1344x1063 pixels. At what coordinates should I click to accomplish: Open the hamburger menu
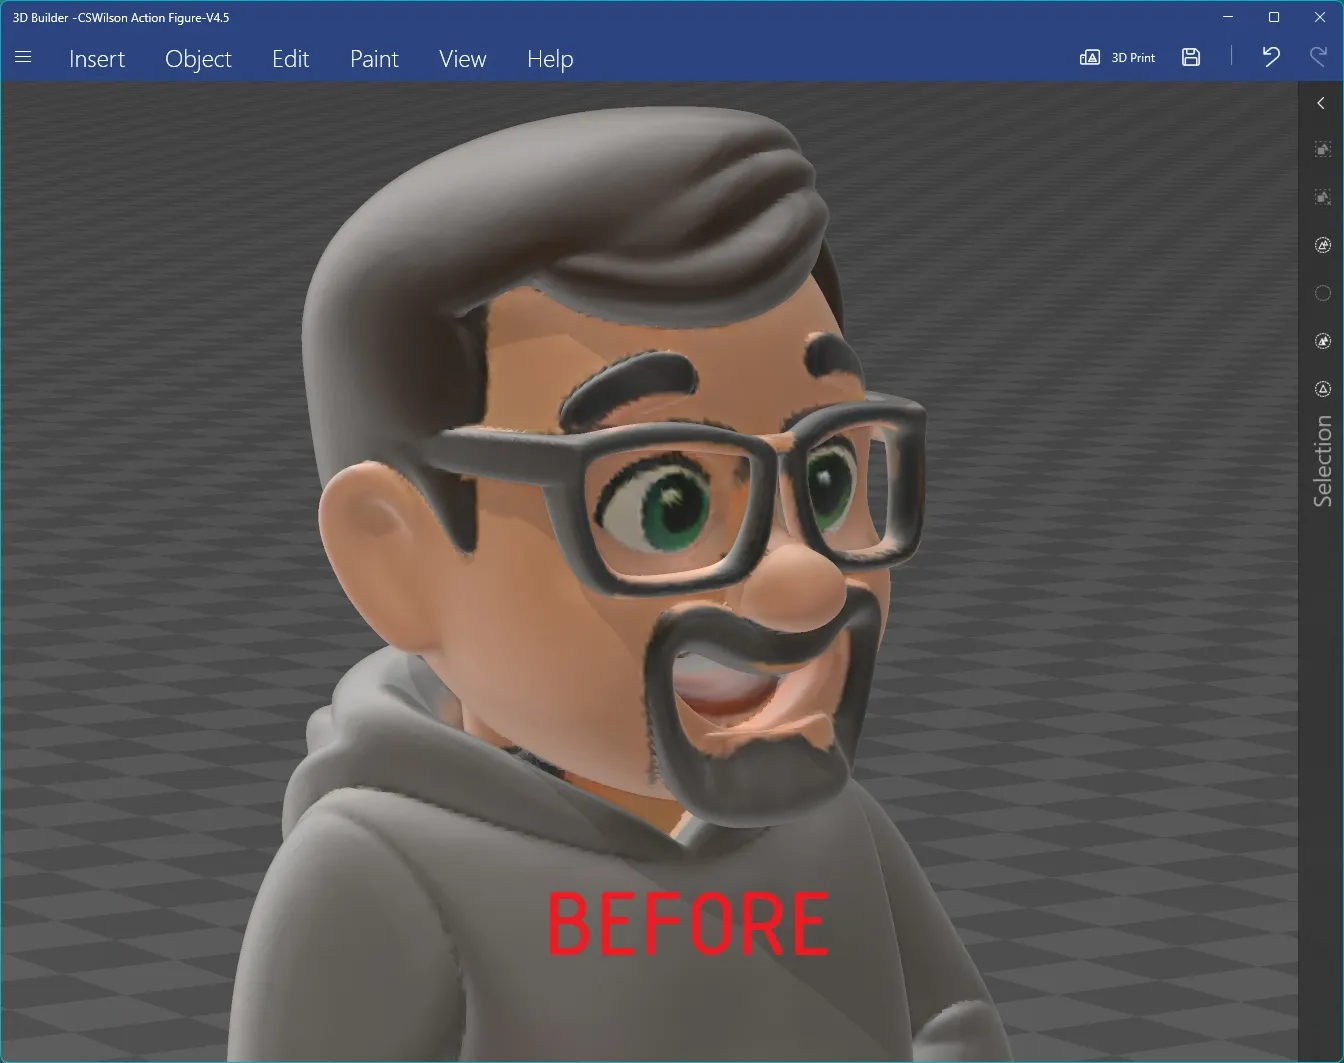click(22, 57)
